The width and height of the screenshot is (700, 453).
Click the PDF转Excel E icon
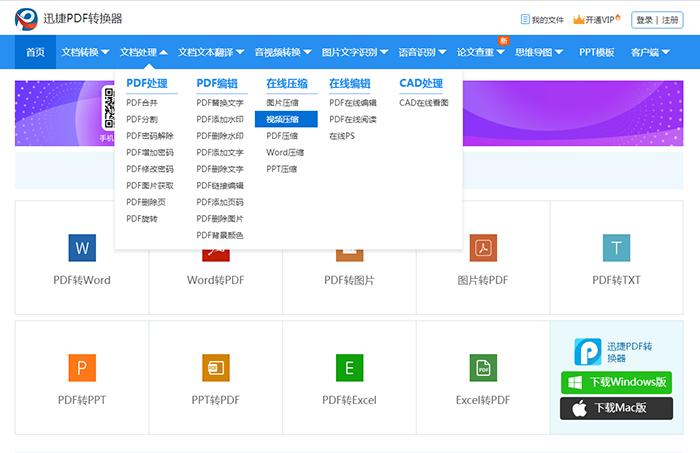pos(350,368)
